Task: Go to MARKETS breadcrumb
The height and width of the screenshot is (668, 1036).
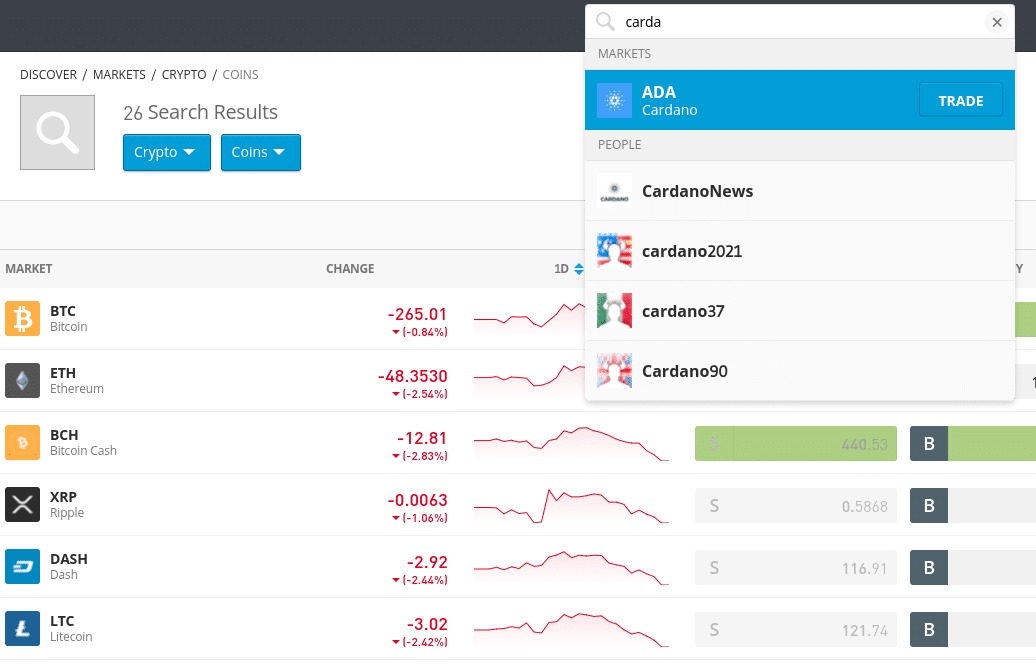Action: pyautogui.click(x=119, y=75)
